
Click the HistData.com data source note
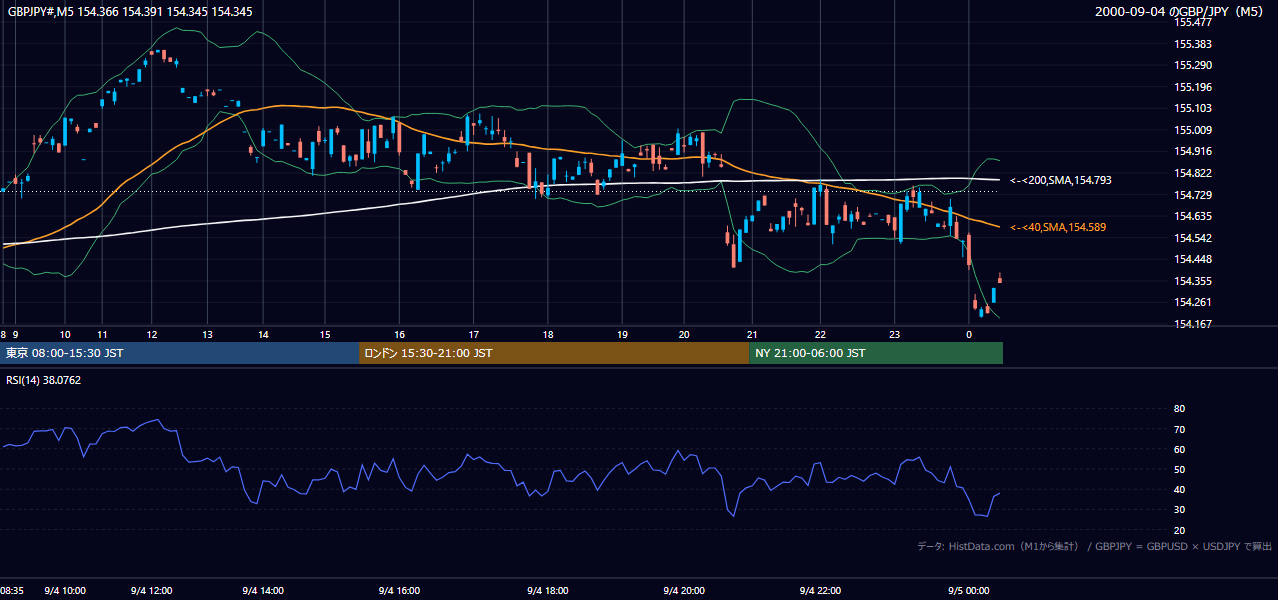1094,546
